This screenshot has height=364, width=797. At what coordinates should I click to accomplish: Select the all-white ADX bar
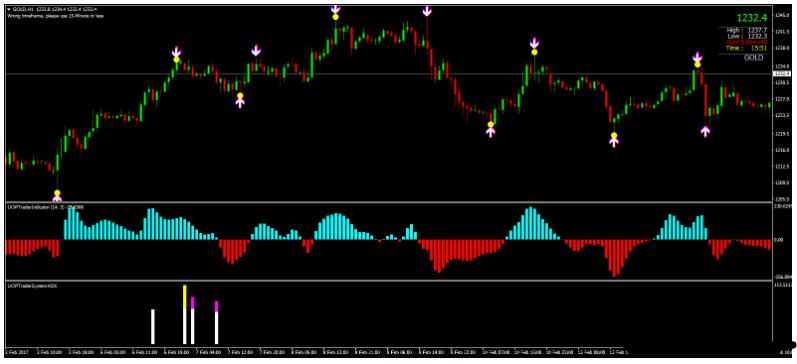click(x=153, y=326)
